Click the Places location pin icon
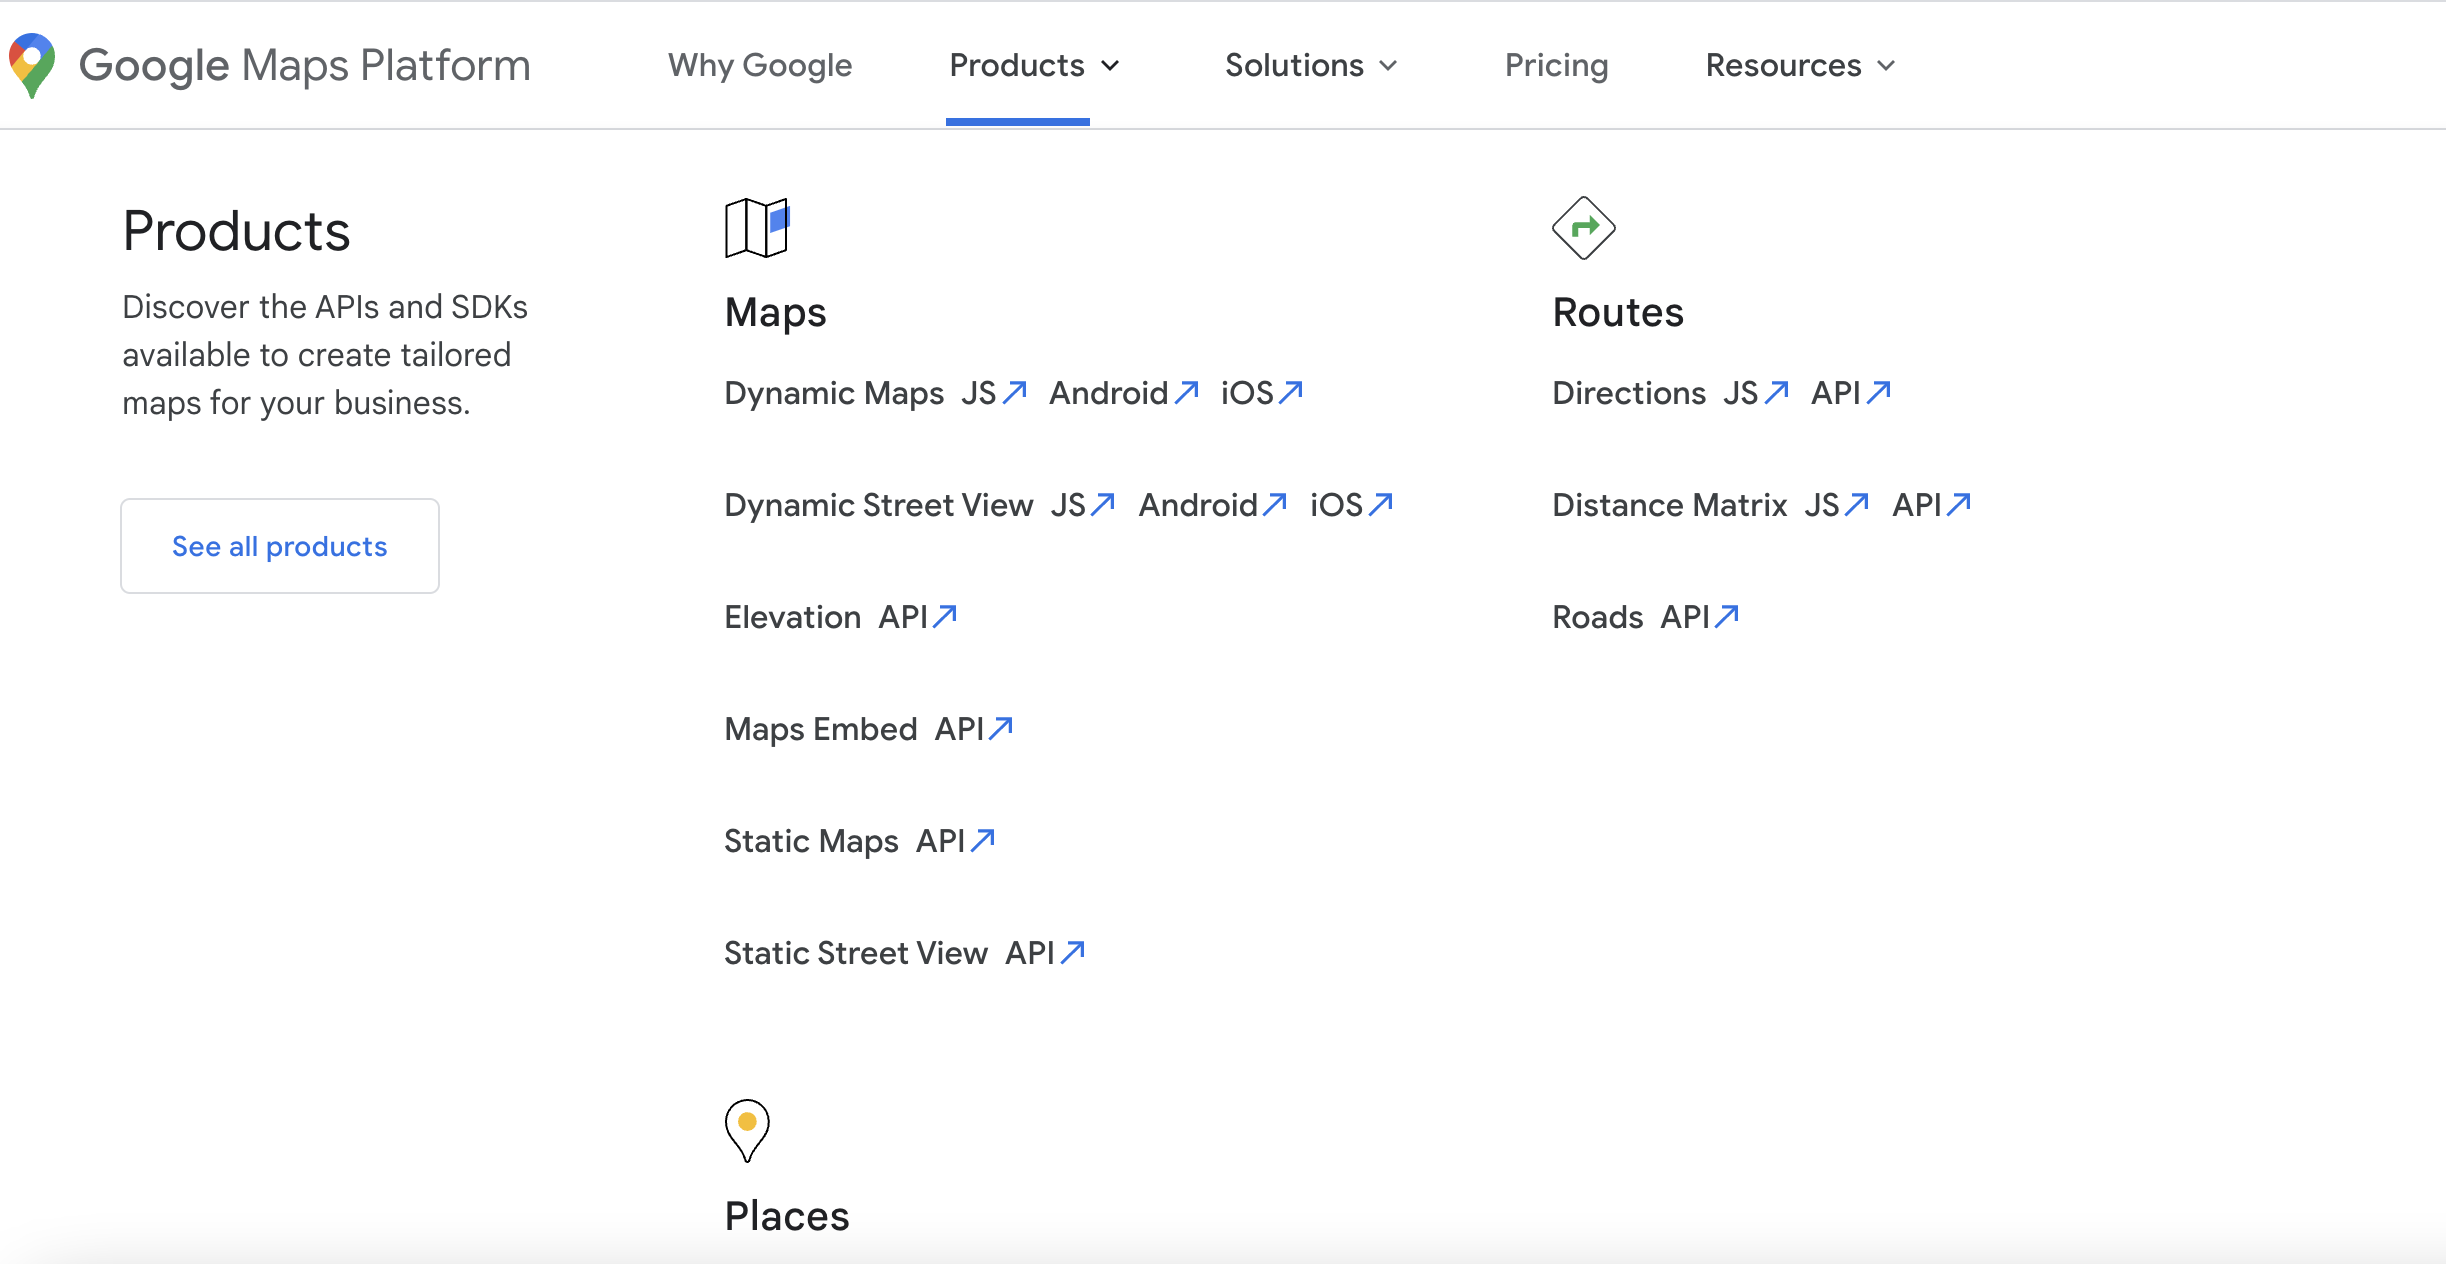2446x1264 pixels. (747, 1130)
